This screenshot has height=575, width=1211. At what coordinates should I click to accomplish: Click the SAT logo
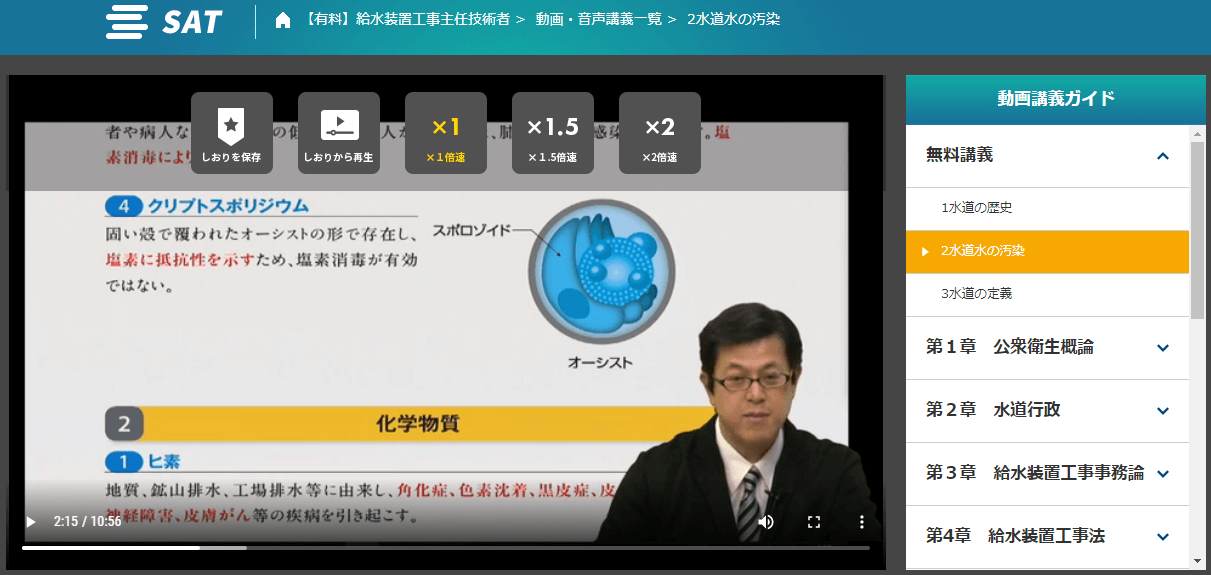tap(164, 21)
